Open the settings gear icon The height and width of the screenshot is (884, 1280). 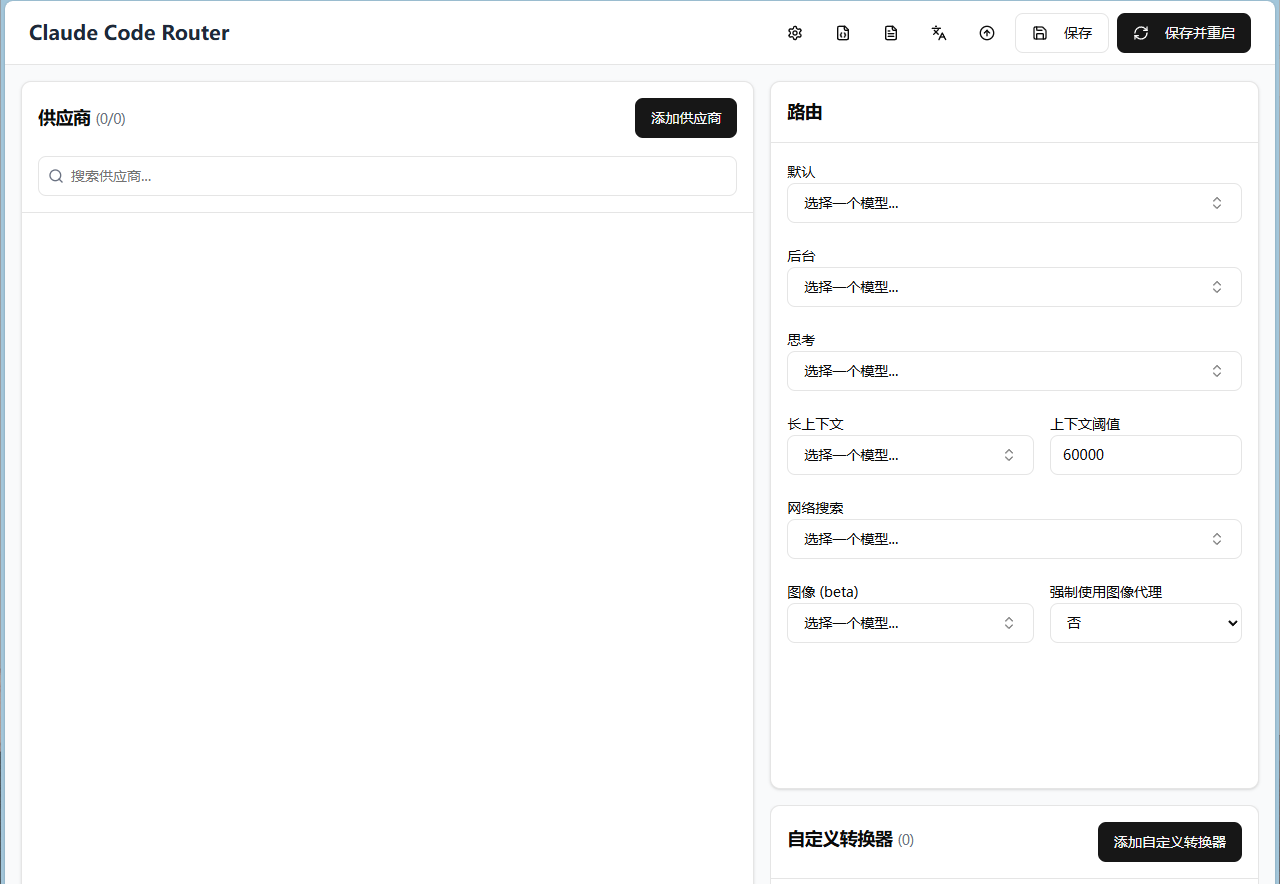794,33
